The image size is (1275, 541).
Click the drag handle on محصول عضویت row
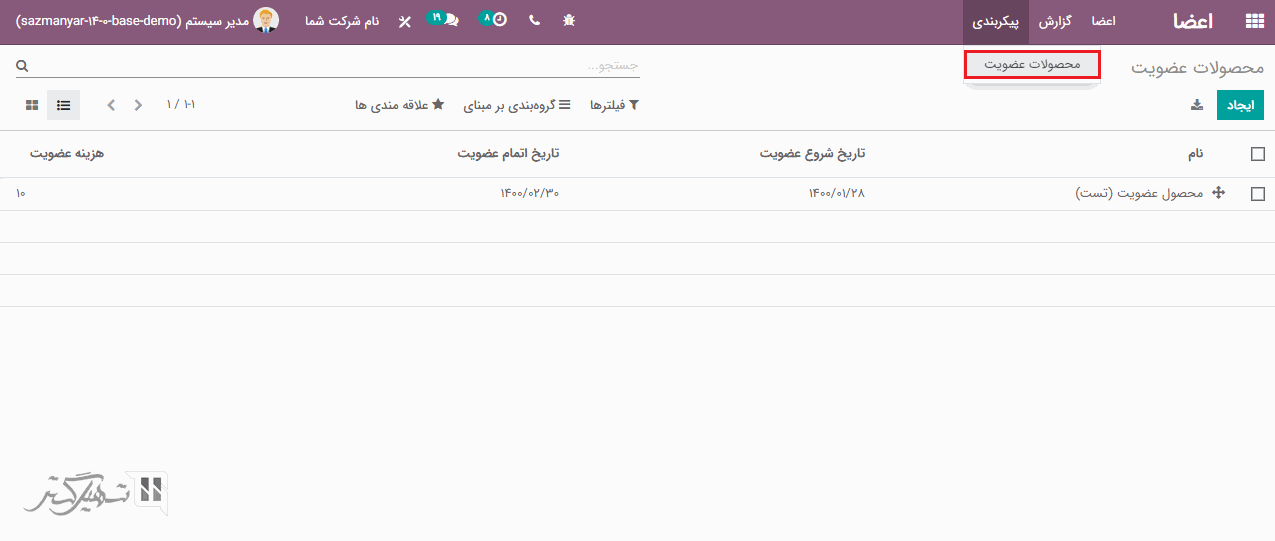[x=1218, y=194]
